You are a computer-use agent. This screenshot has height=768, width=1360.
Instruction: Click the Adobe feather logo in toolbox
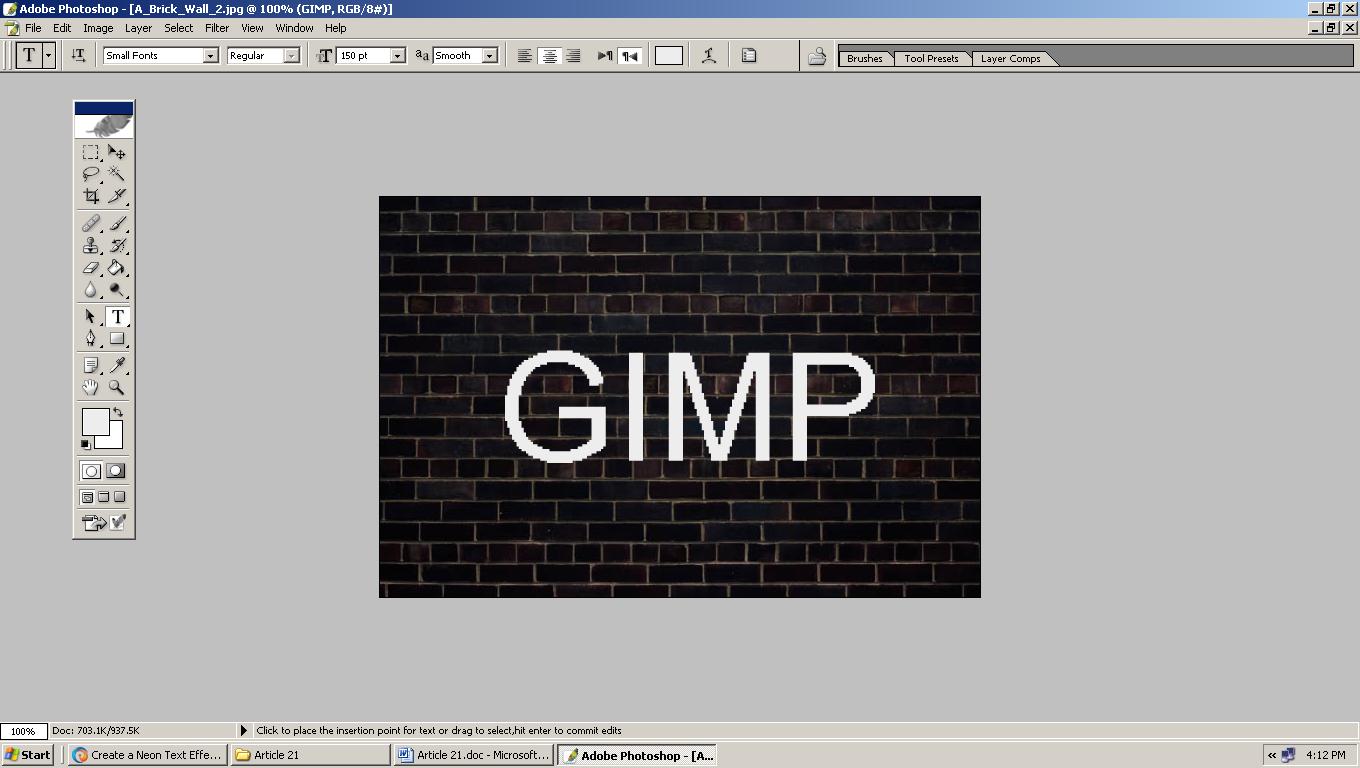pos(104,126)
